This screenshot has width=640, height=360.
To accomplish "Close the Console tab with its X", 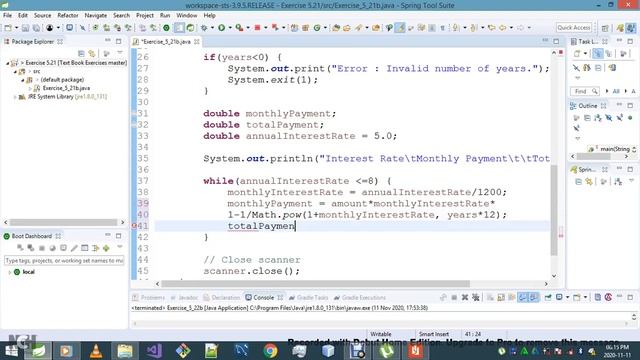I will pos(280,298).
